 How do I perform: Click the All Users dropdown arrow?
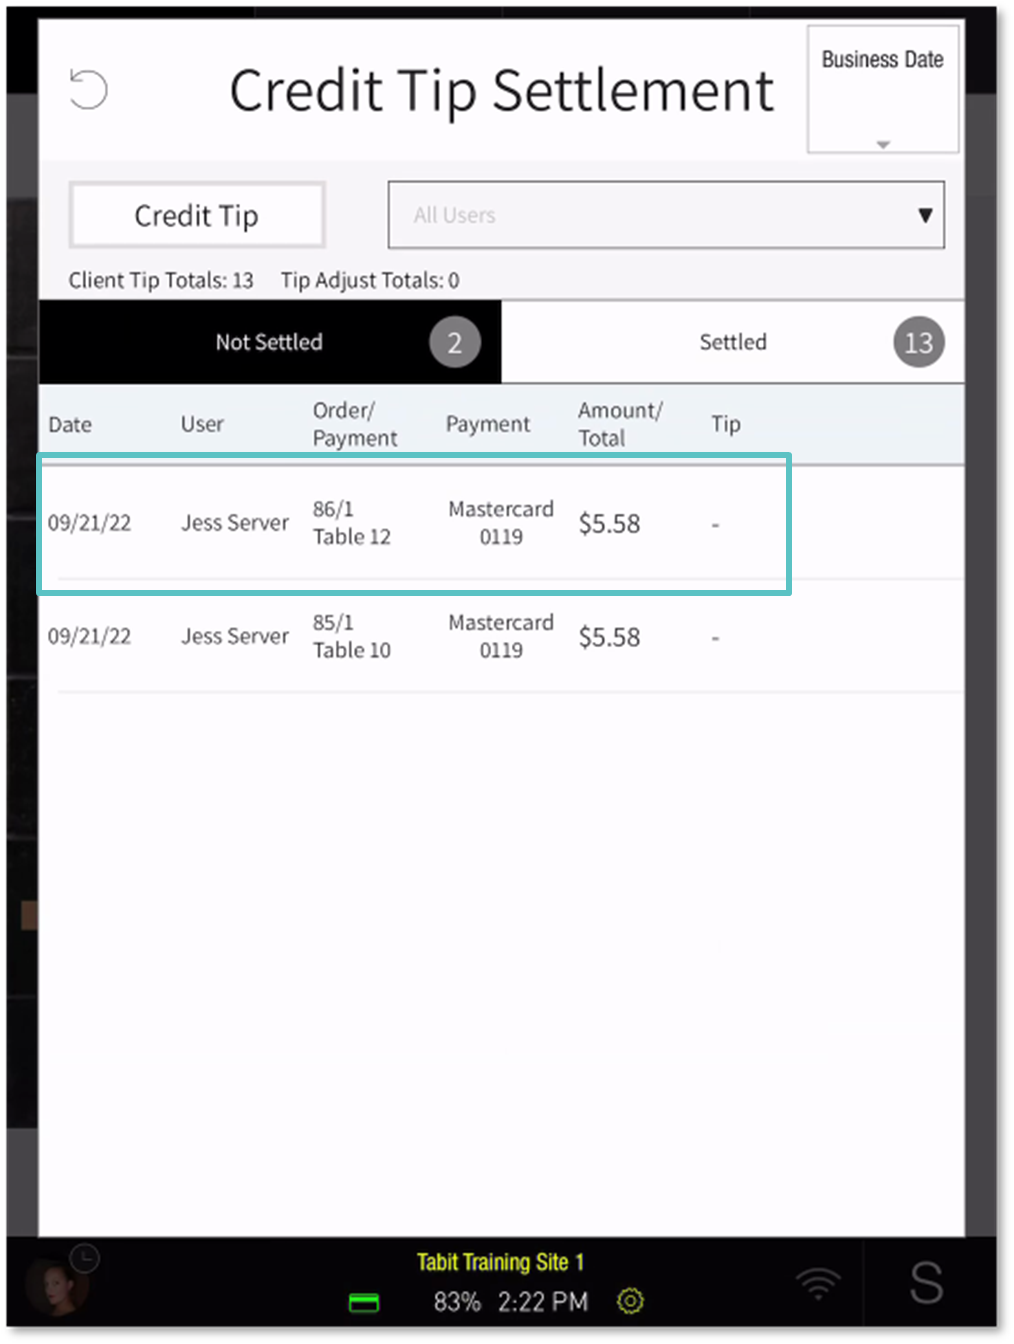pyautogui.click(x=925, y=215)
